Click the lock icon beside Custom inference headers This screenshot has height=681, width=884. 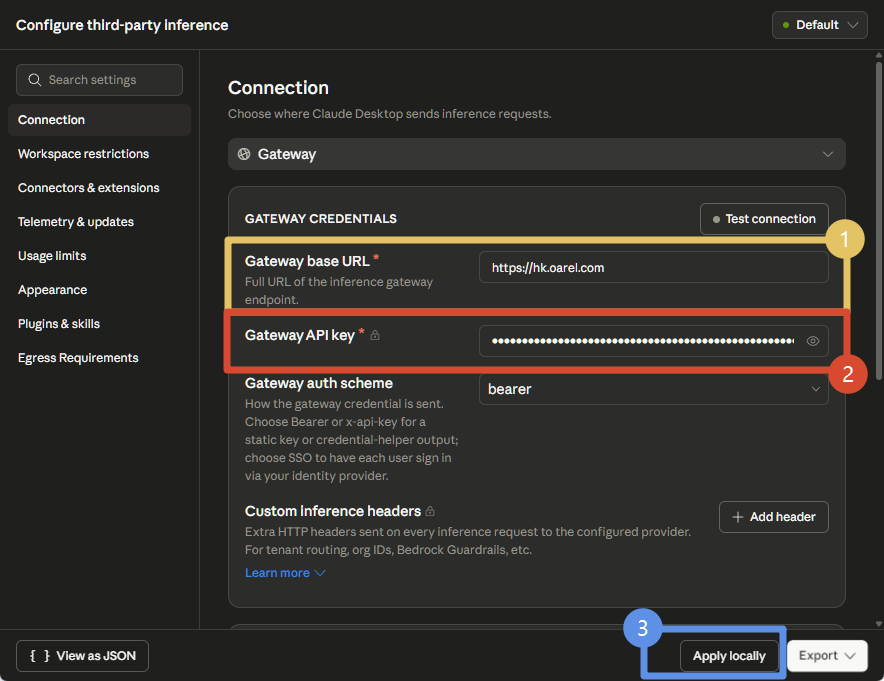point(430,511)
